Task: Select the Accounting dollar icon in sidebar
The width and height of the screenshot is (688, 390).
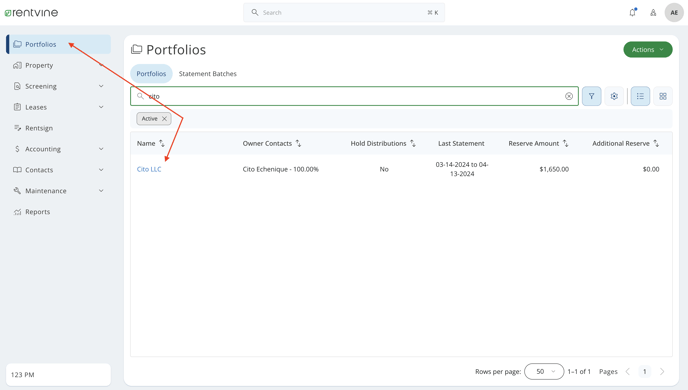Action: 17,149
